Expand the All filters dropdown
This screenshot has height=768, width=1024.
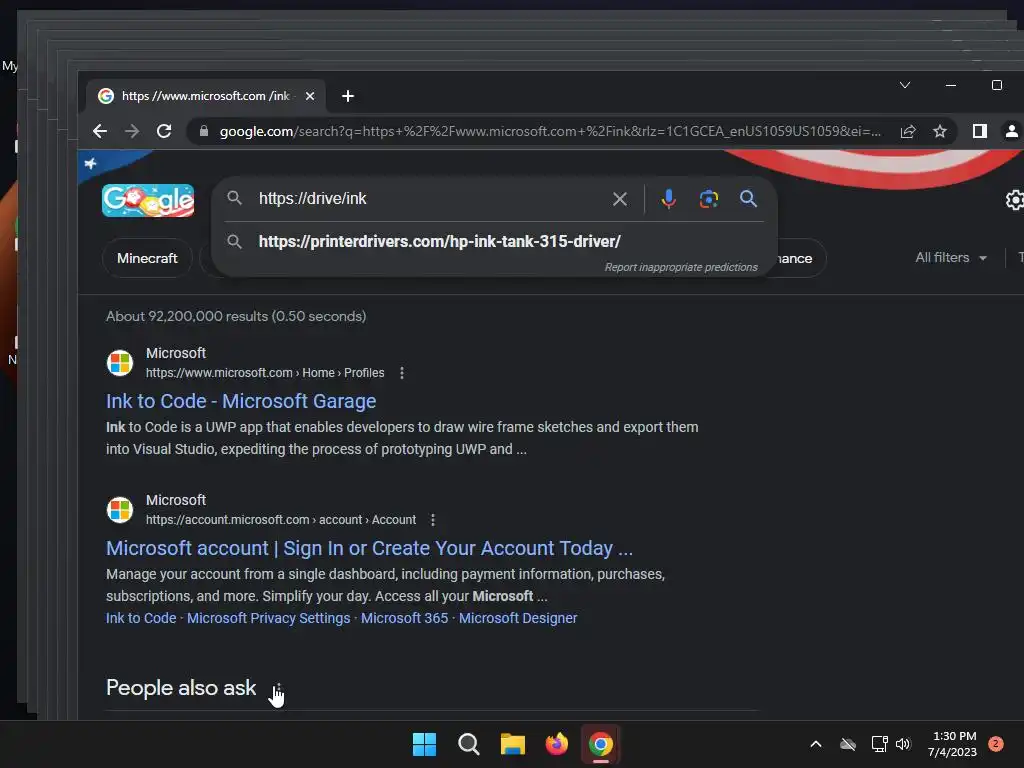click(x=951, y=257)
